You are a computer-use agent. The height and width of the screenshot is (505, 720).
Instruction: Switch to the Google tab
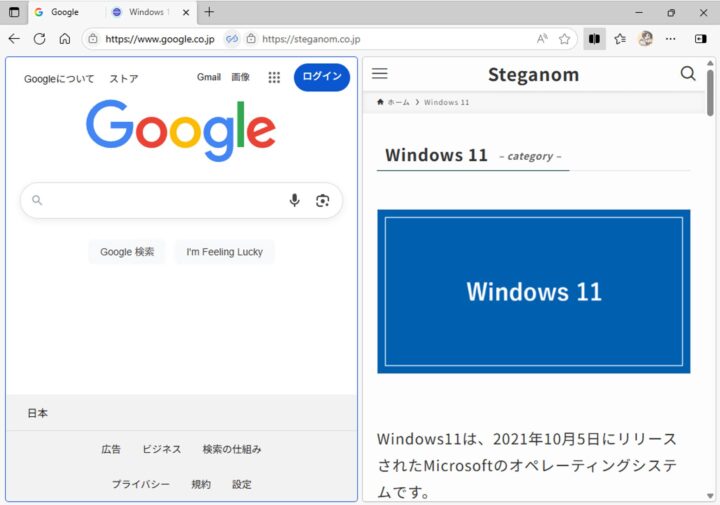point(64,12)
